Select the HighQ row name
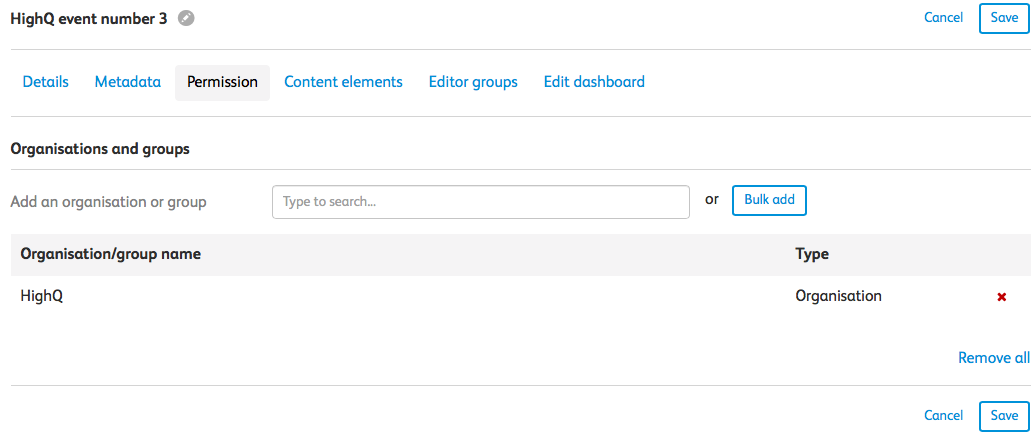The height and width of the screenshot is (438, 1036). pyautogui.click(x=42, y=296)
